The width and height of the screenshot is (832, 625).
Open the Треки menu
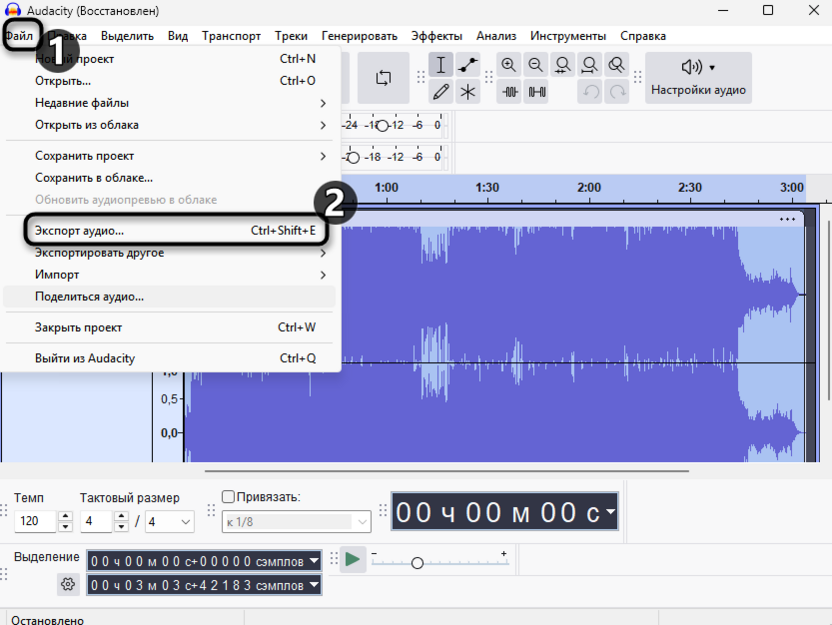(291, 36)
